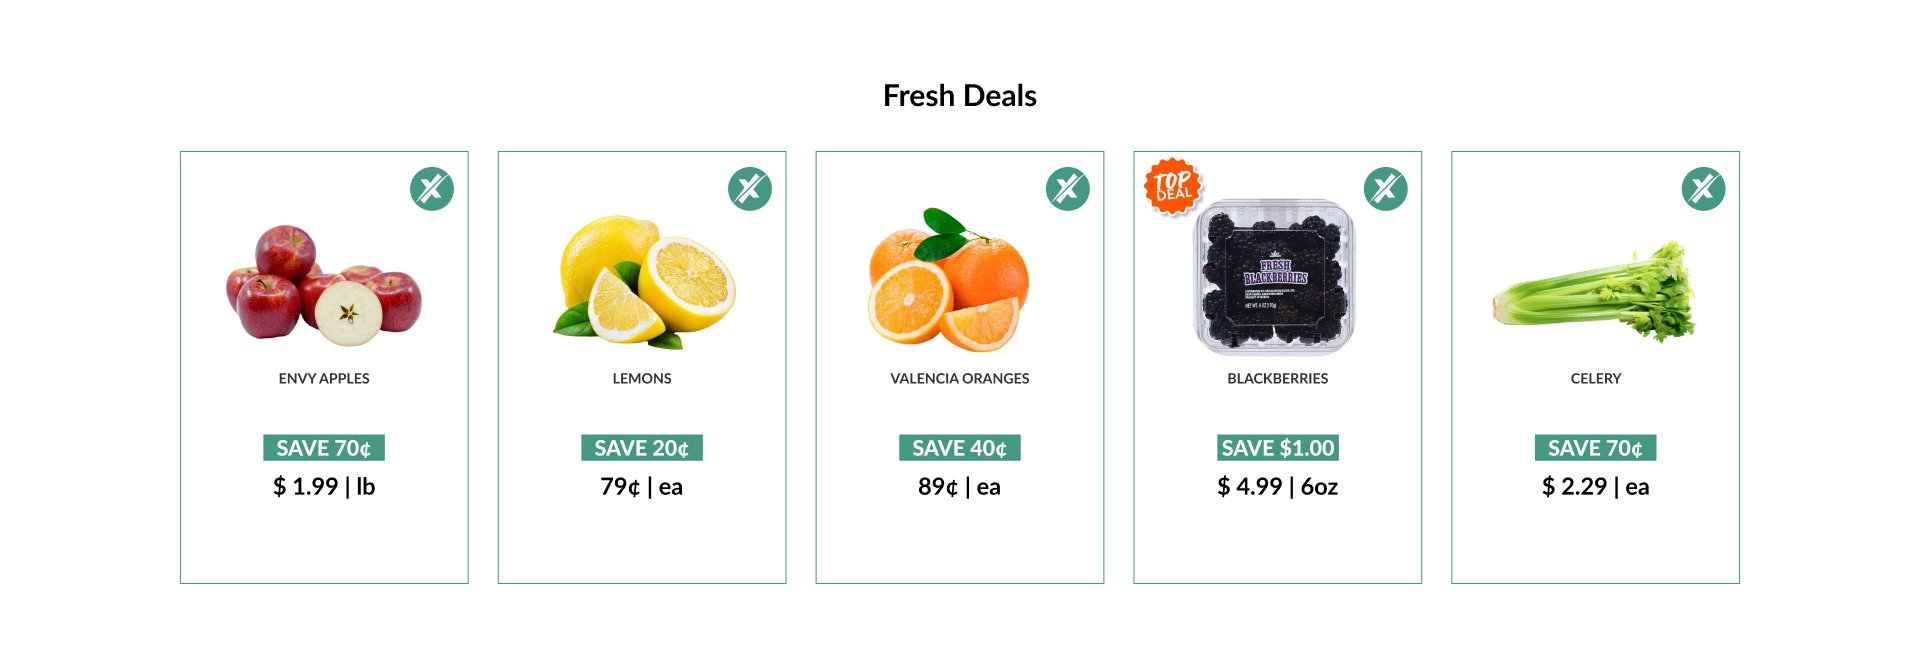Select the green utensils icon on Celery card

(1704, 189)
